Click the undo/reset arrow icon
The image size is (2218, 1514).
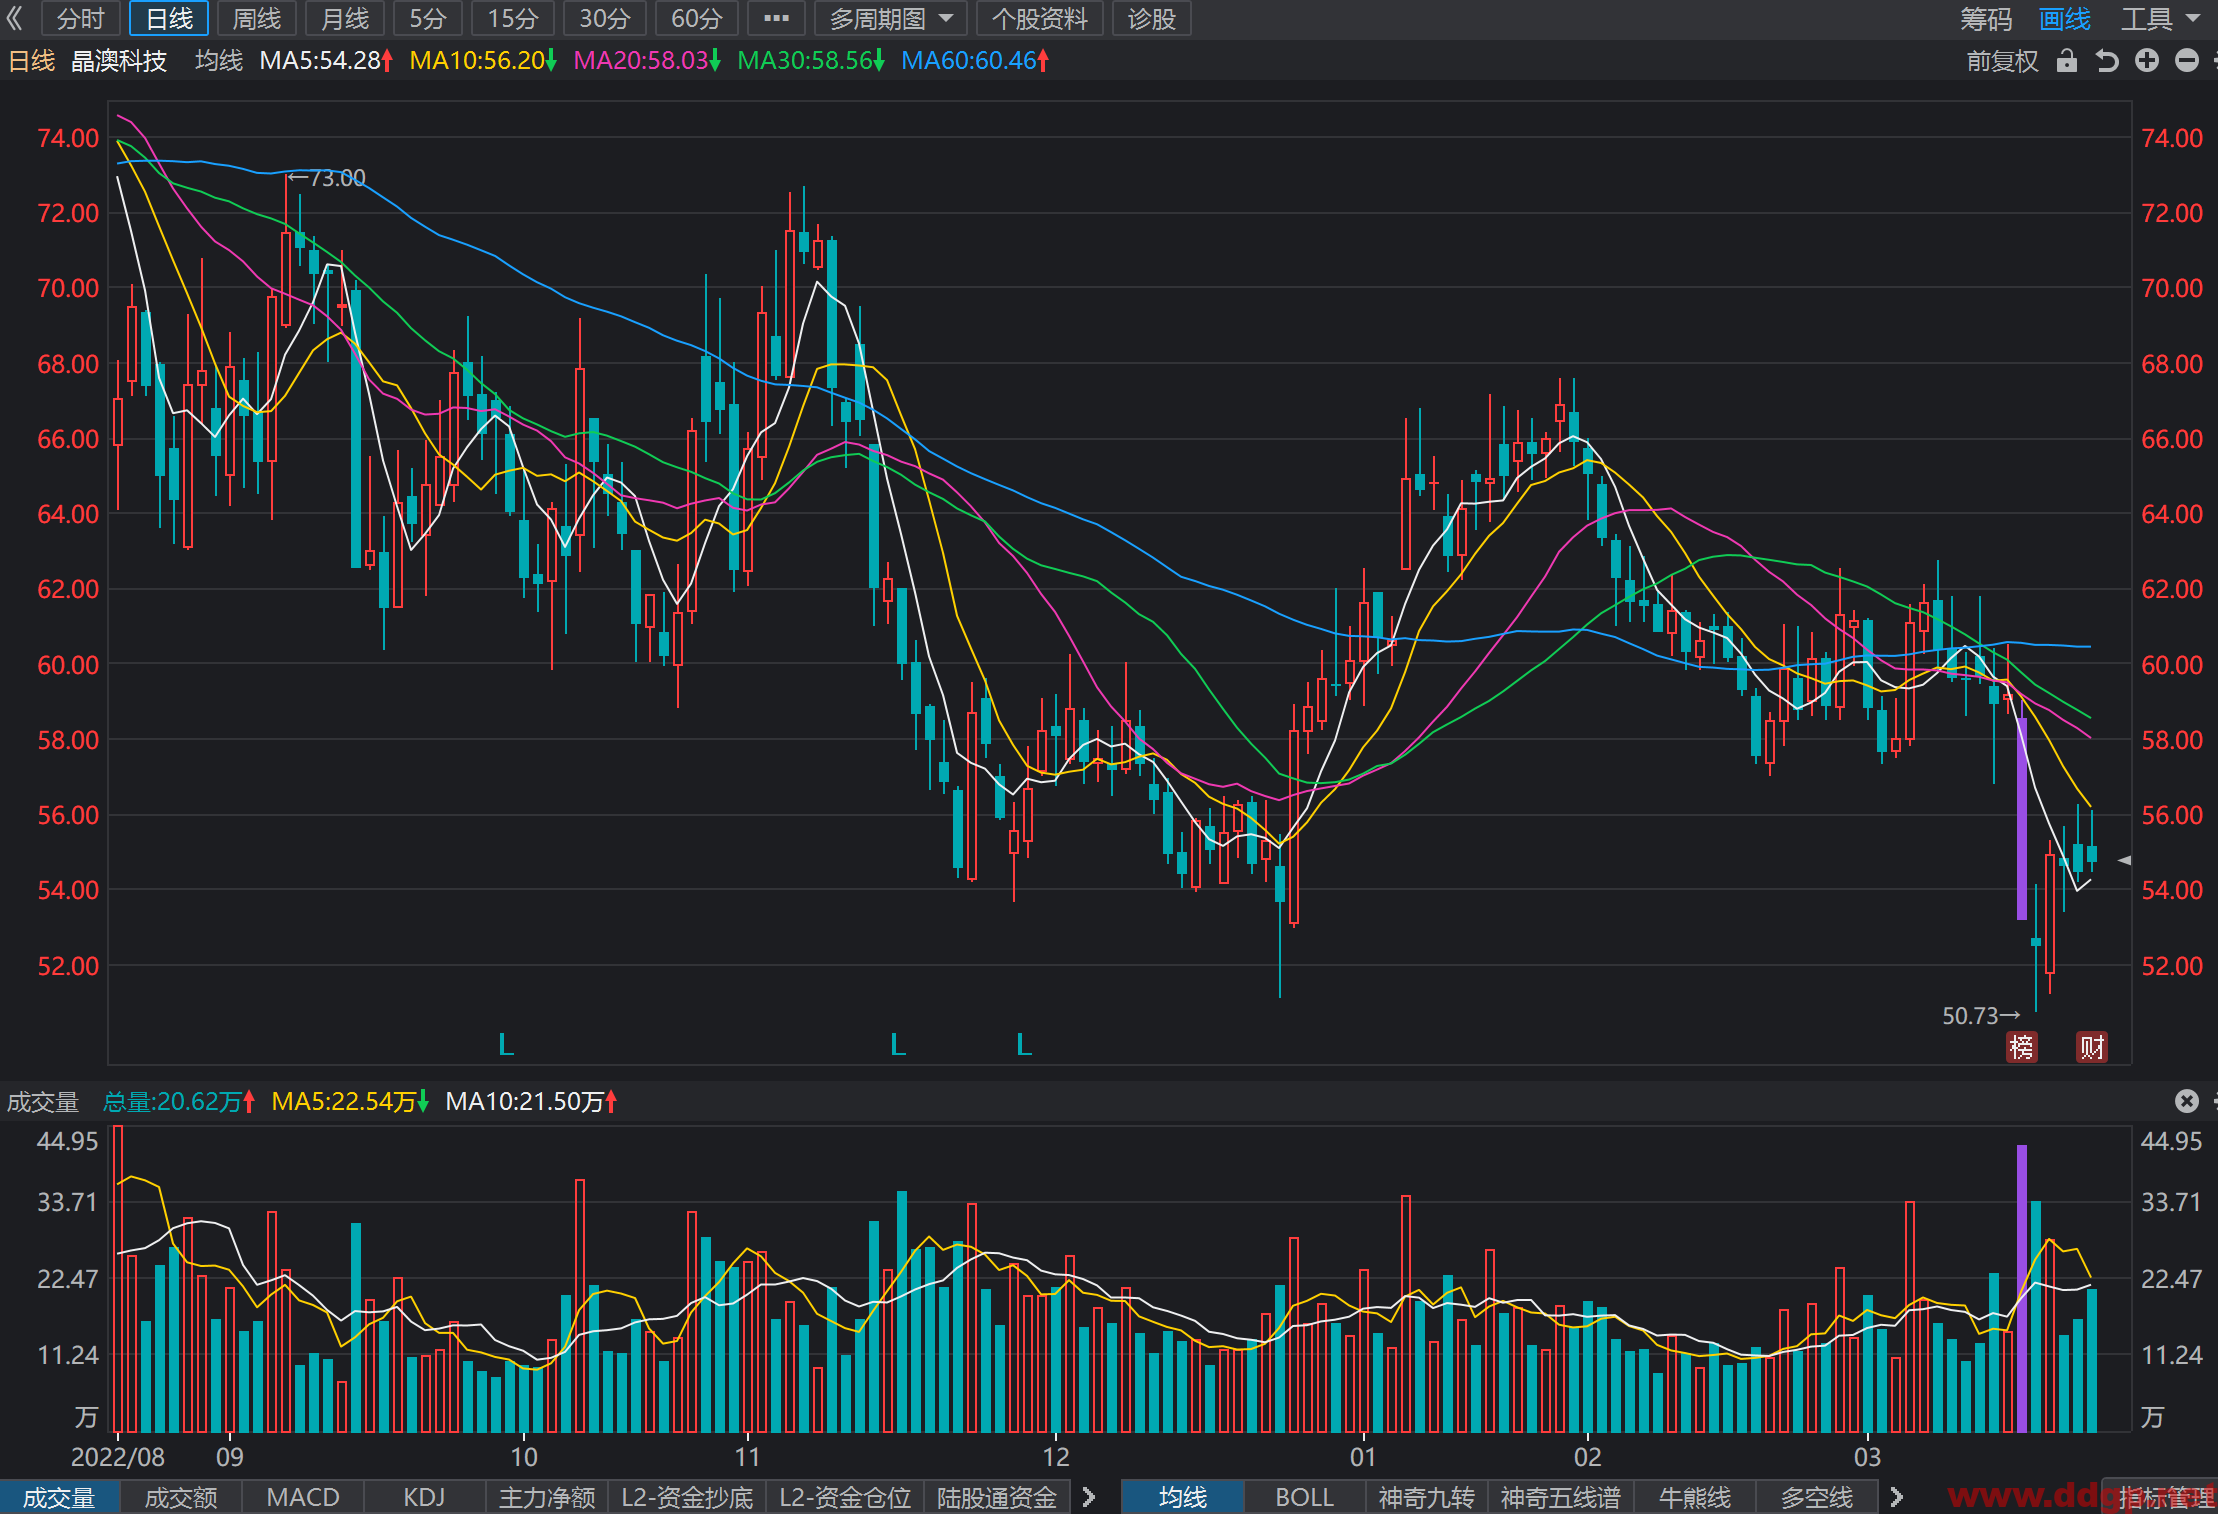pyautogui.click(x=2107, y=61)
